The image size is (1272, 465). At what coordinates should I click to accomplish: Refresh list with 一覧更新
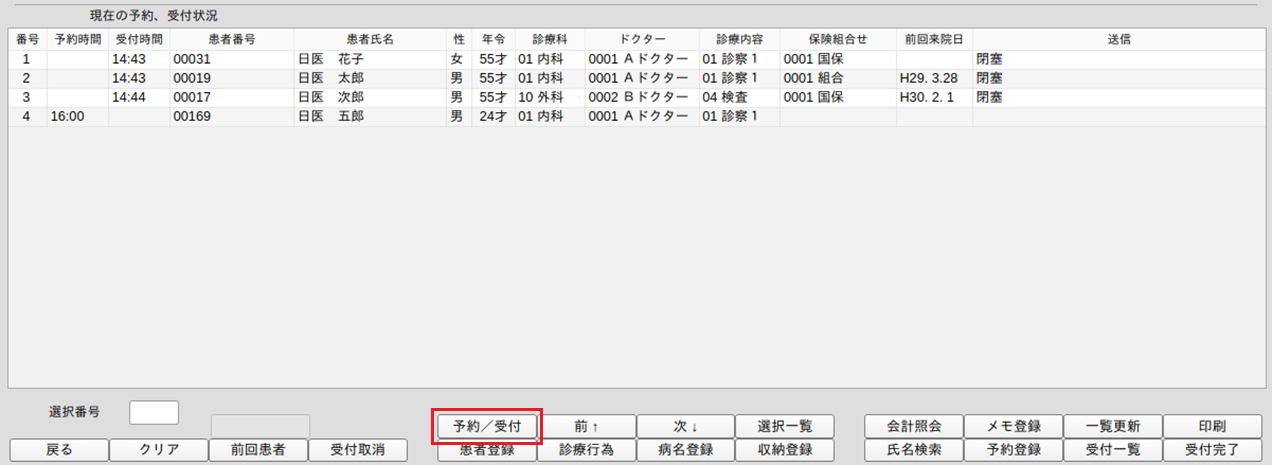click(x=1113, y=425)
